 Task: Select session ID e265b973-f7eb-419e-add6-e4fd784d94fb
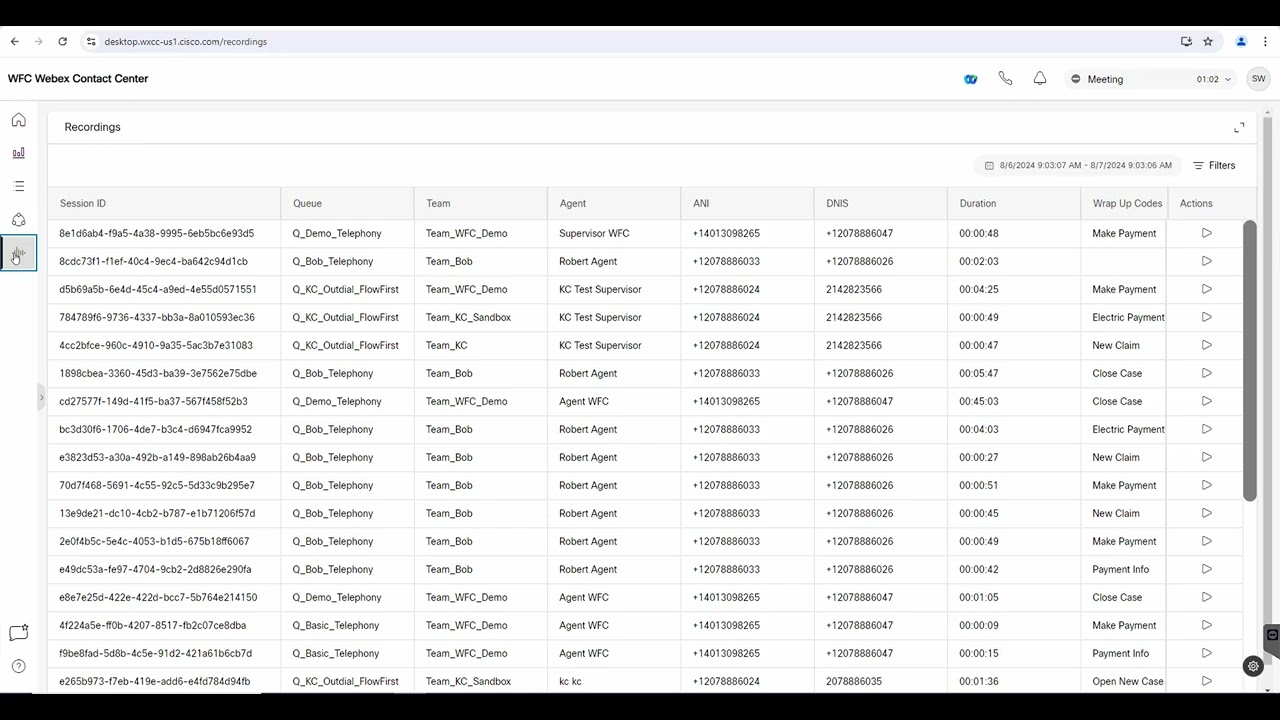click(x=155, y=681)
